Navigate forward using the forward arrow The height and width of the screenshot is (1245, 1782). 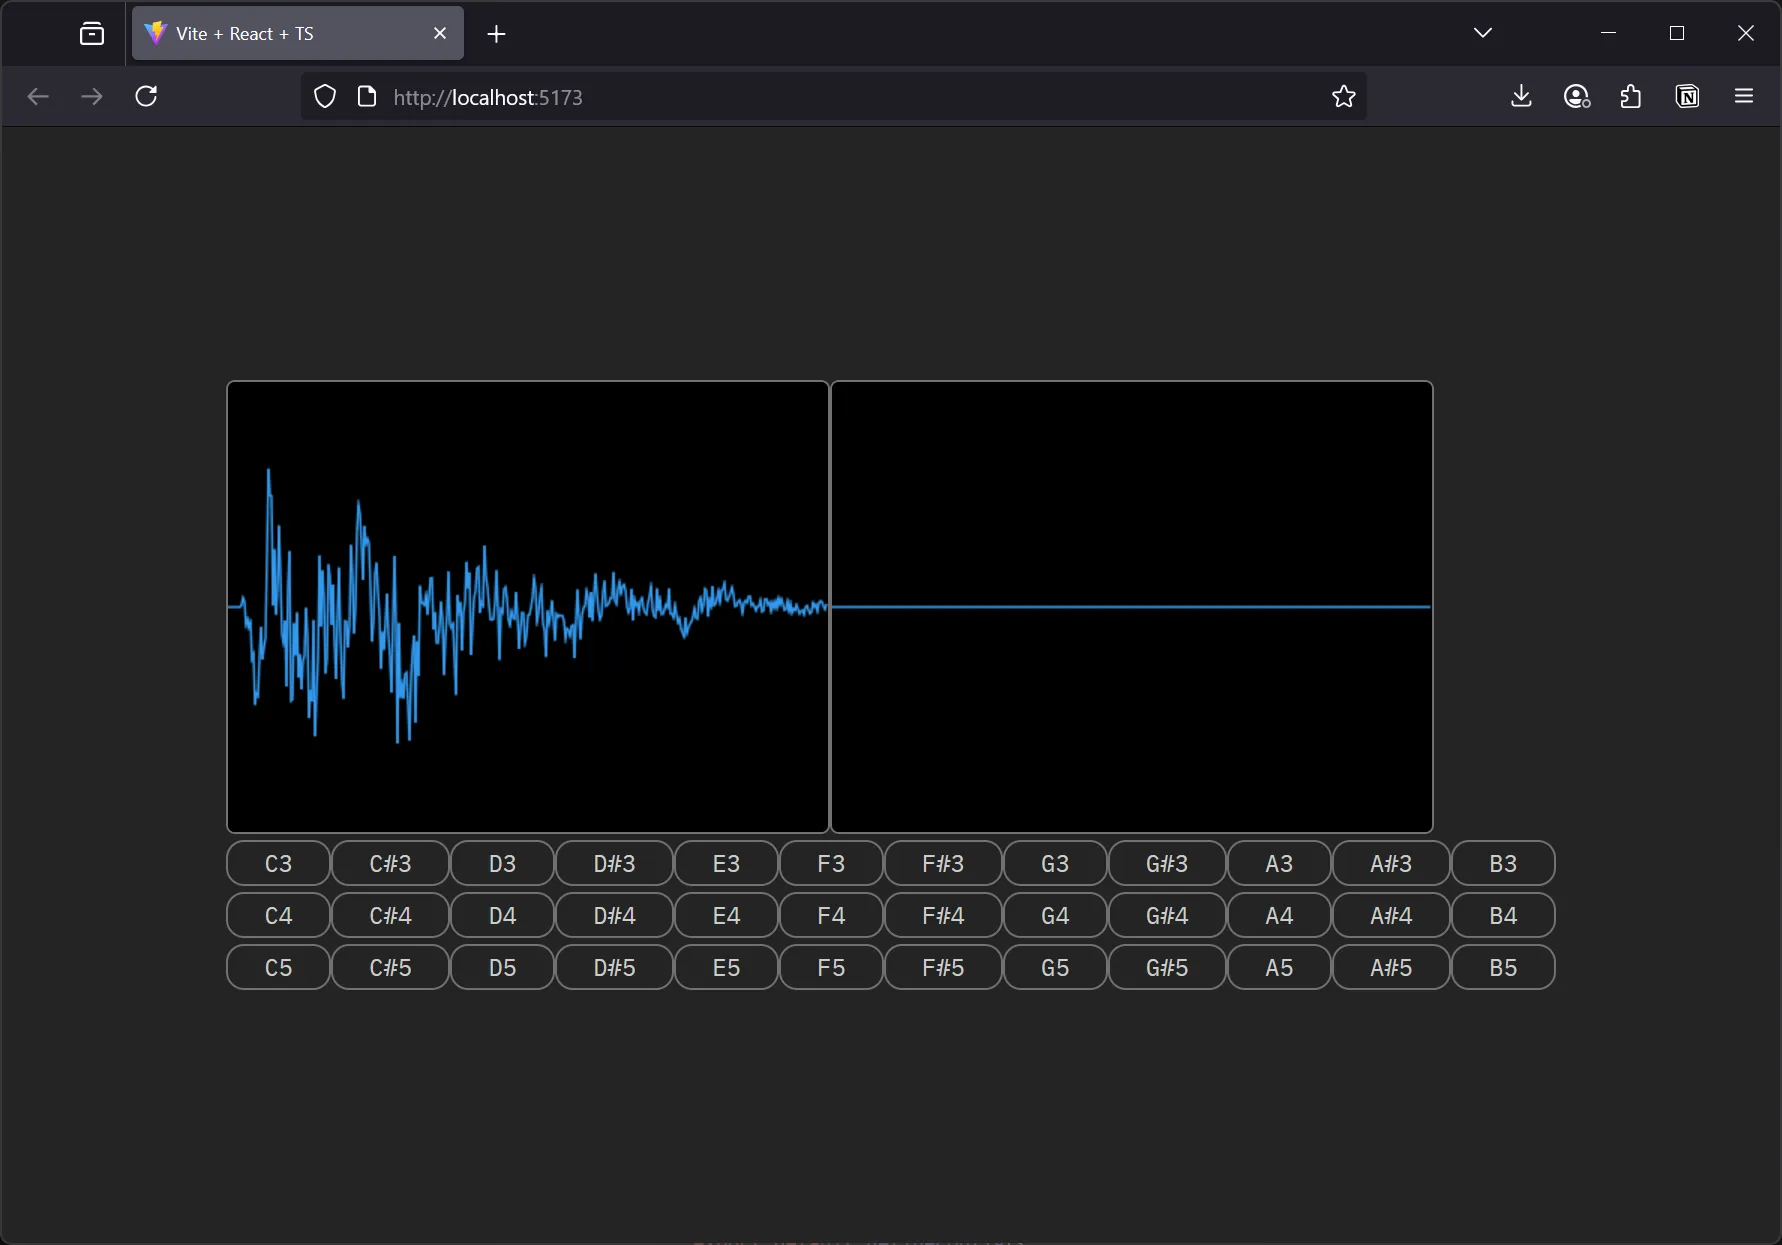click(x=91, y=96)
